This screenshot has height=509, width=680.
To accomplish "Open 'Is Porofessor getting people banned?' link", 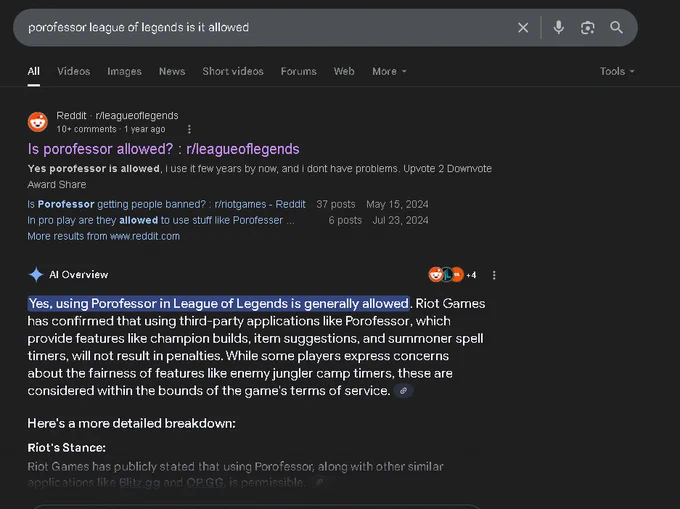I will click(167, 204).
